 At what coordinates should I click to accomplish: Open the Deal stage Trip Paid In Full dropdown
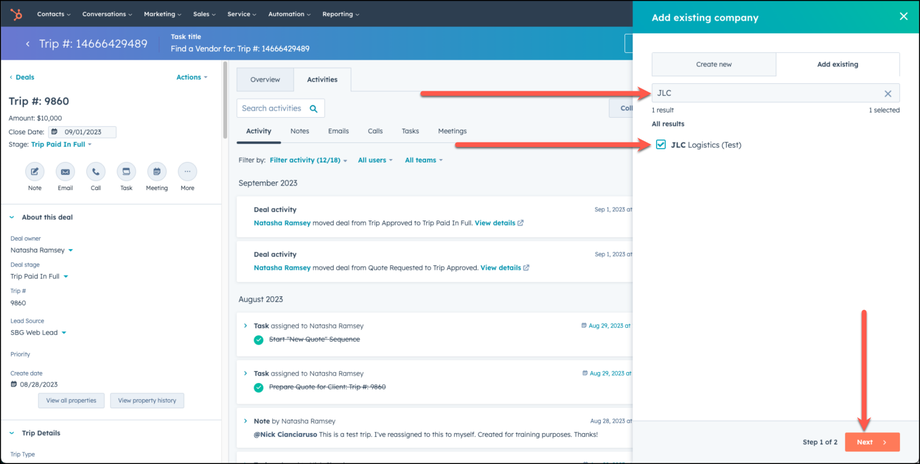click(39, 276)
